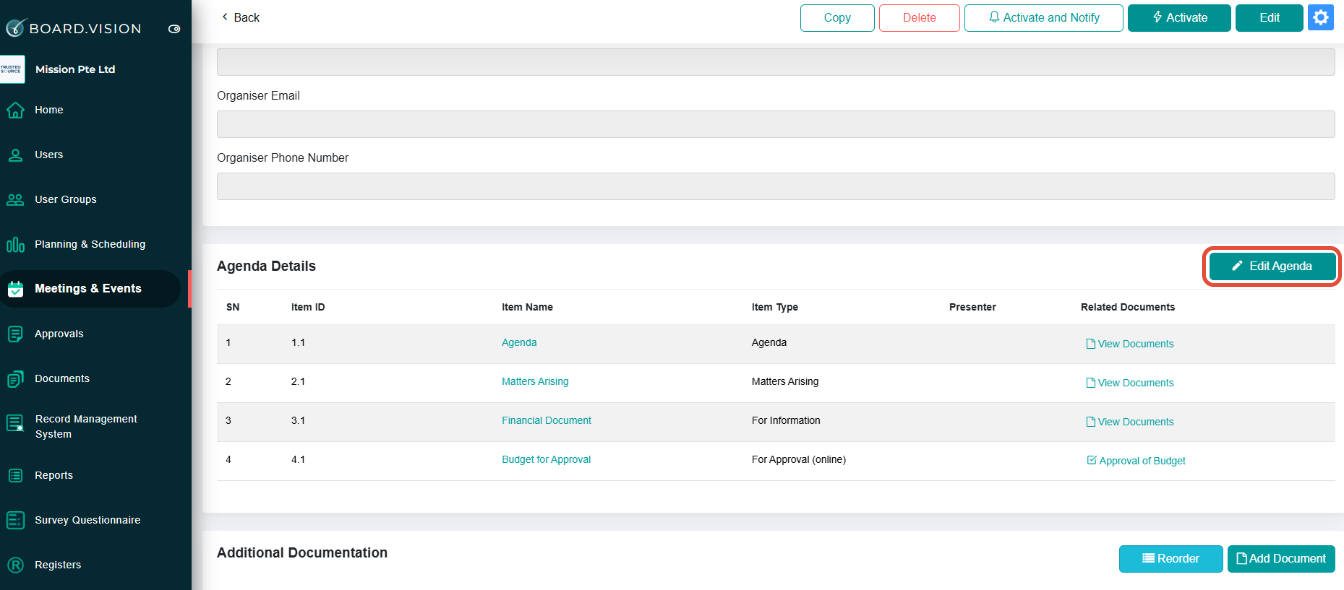The height and width of the screenshot is (590, 1344).
Task: Click Item ID 2.1 cell
Action: pyautogui.click(x=298, y=382)
